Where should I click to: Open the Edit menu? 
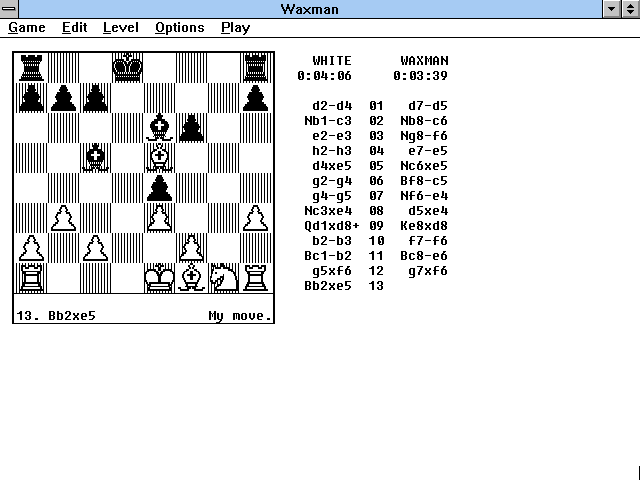click(75, 28)
